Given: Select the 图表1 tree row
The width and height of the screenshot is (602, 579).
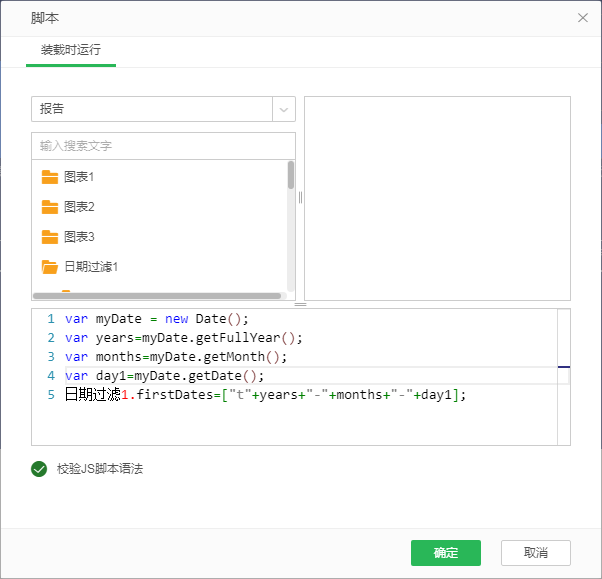Looking at the screenshot, I should click(x=159, y=177).
